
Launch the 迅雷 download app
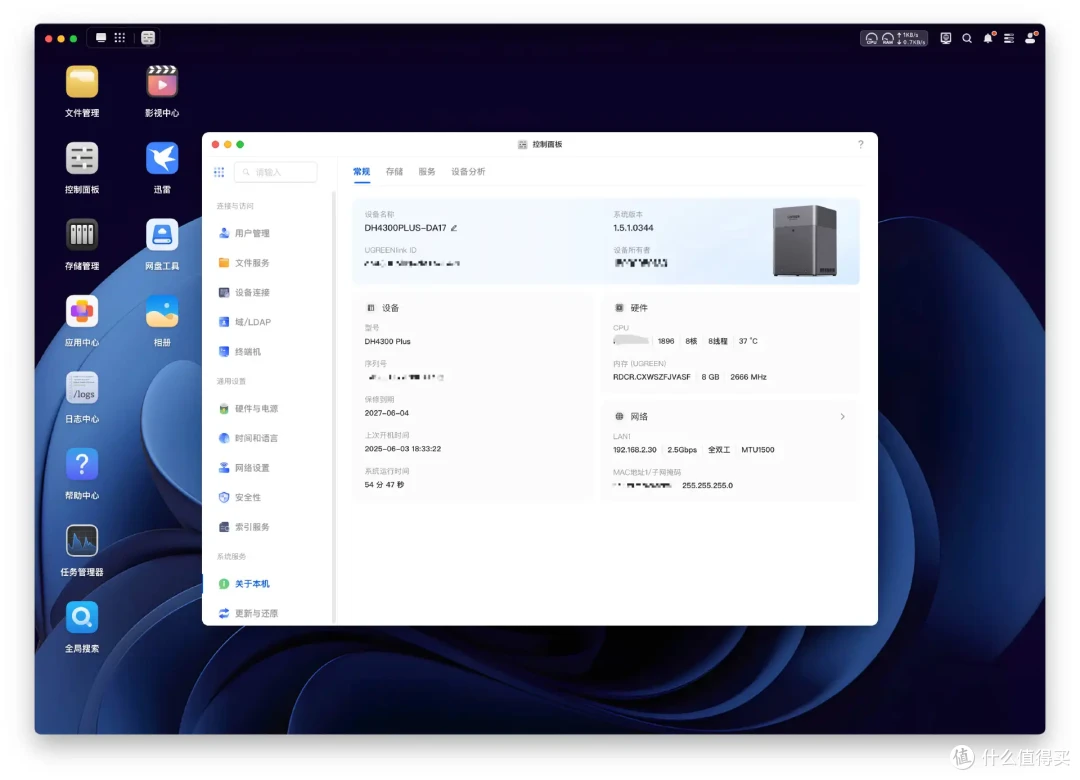coord(162,158)
